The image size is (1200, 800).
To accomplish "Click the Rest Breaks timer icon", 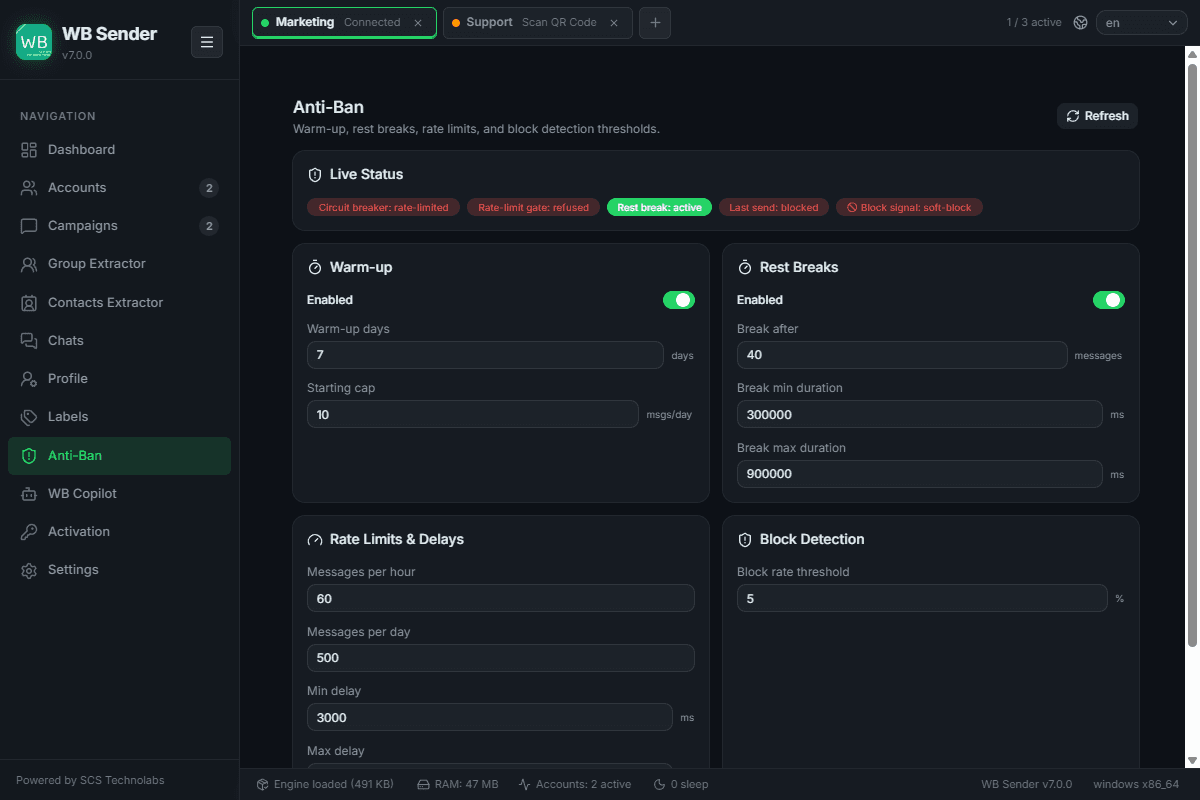I will click(x=745, y=268).
